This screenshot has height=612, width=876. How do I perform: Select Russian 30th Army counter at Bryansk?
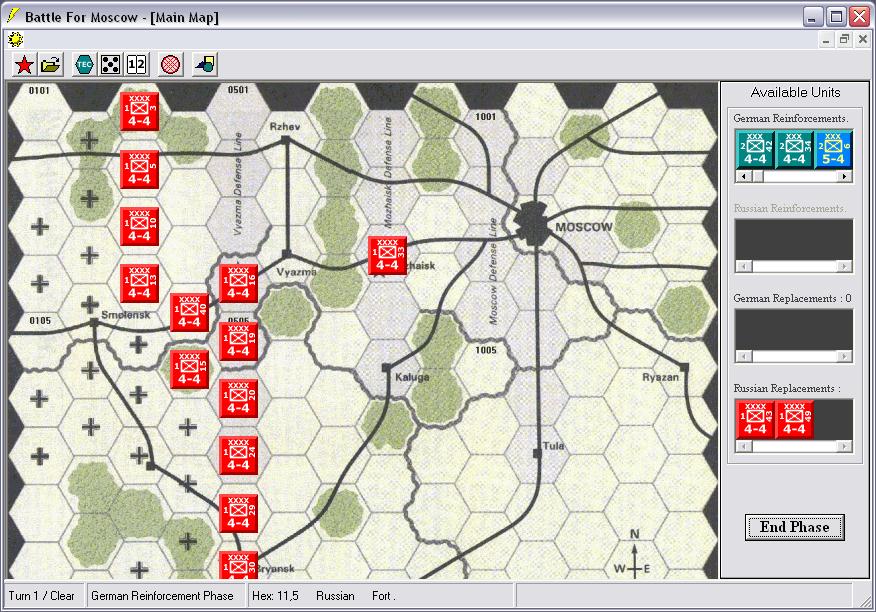click(x=239, y=566)
